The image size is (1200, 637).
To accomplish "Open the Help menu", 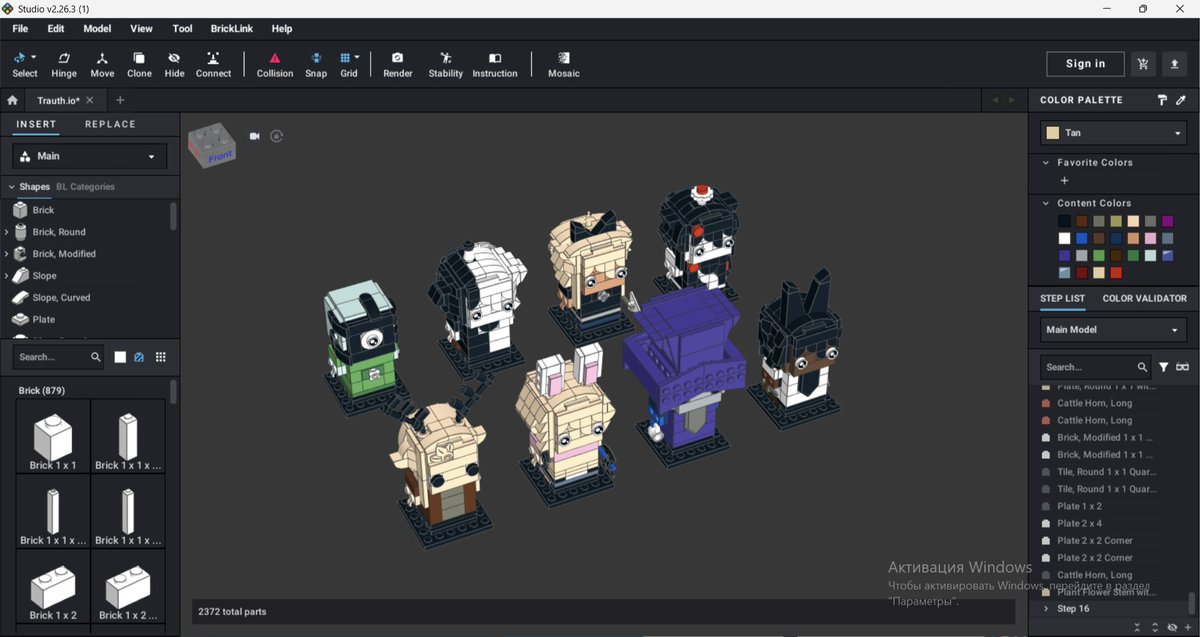I will (282, 29).
